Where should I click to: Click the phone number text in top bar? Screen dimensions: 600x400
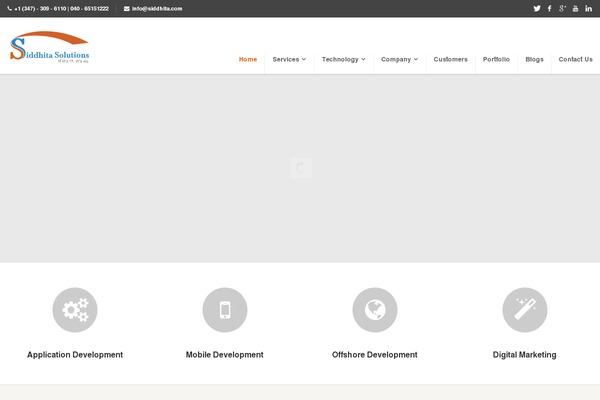pyautogui.click(x=62, y=8)
